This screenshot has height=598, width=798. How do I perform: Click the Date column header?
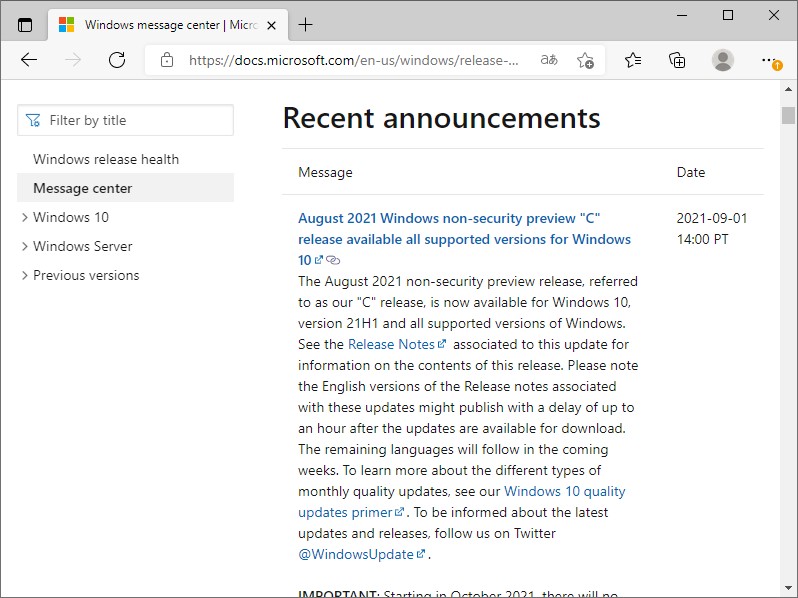(691, 173)
